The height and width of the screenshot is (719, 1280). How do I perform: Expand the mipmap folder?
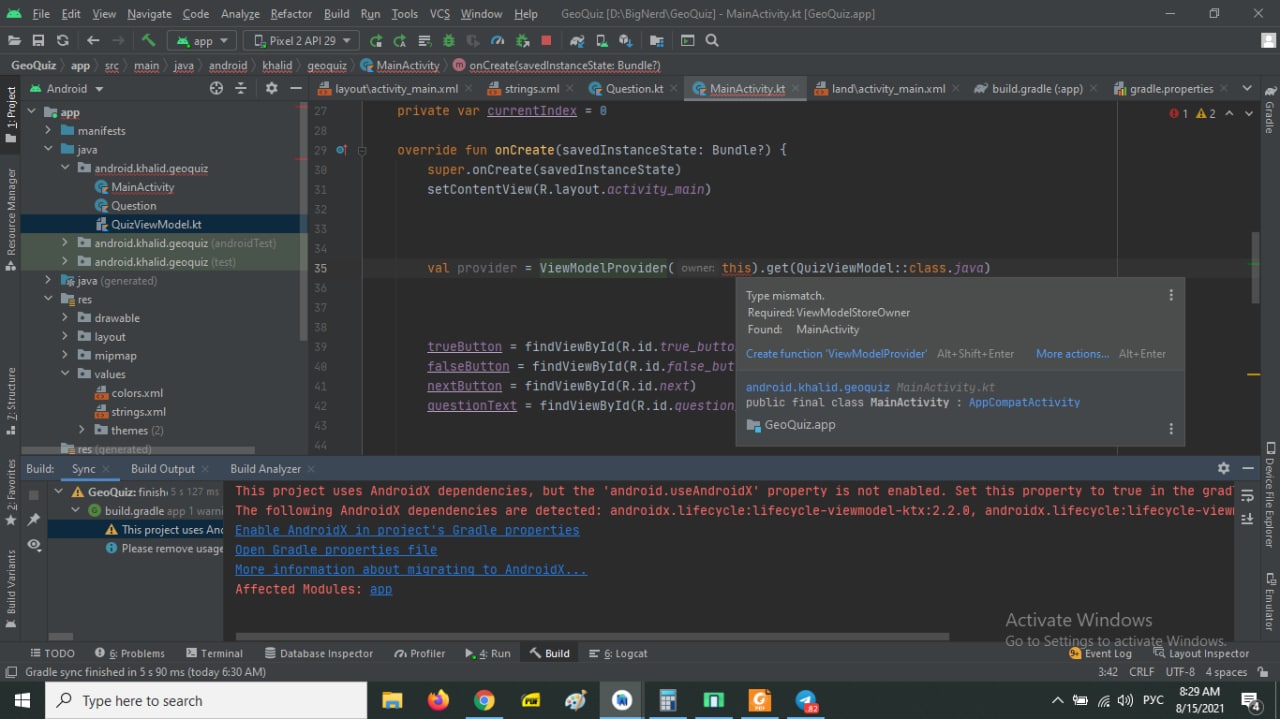[x=65, y=356]
